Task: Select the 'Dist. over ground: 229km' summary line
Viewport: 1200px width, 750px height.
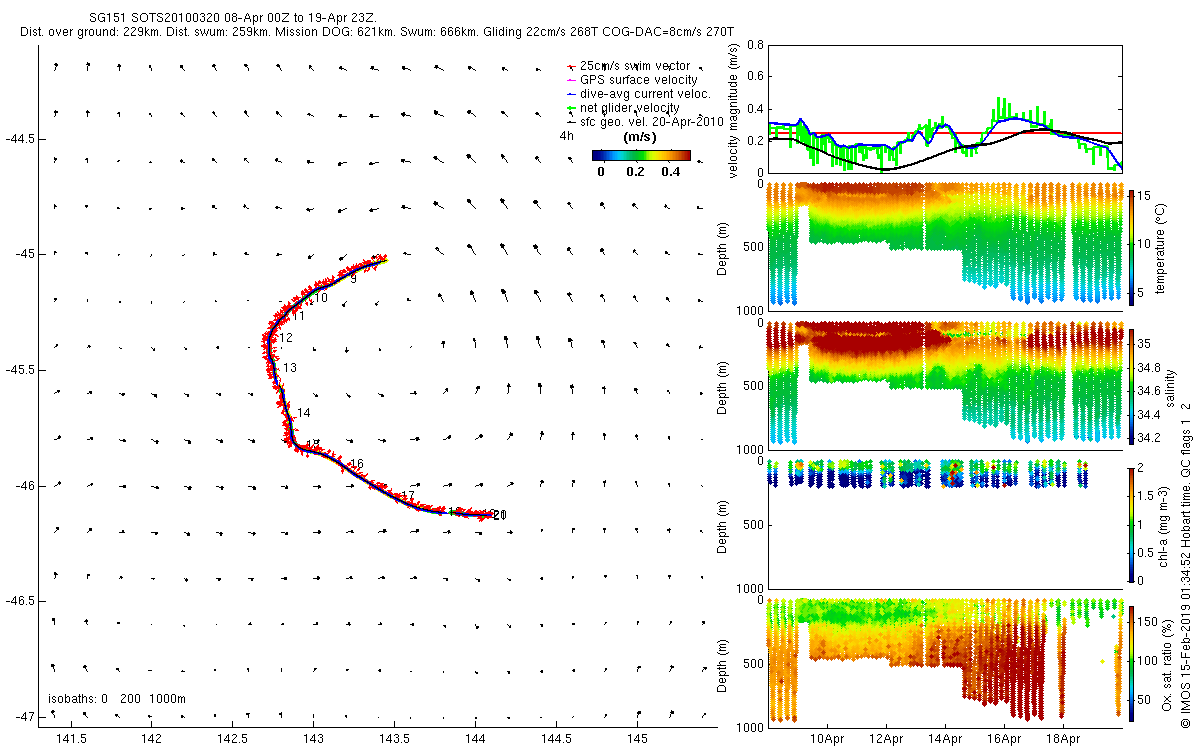Action: pyautogui.click(x=377, y=33)
